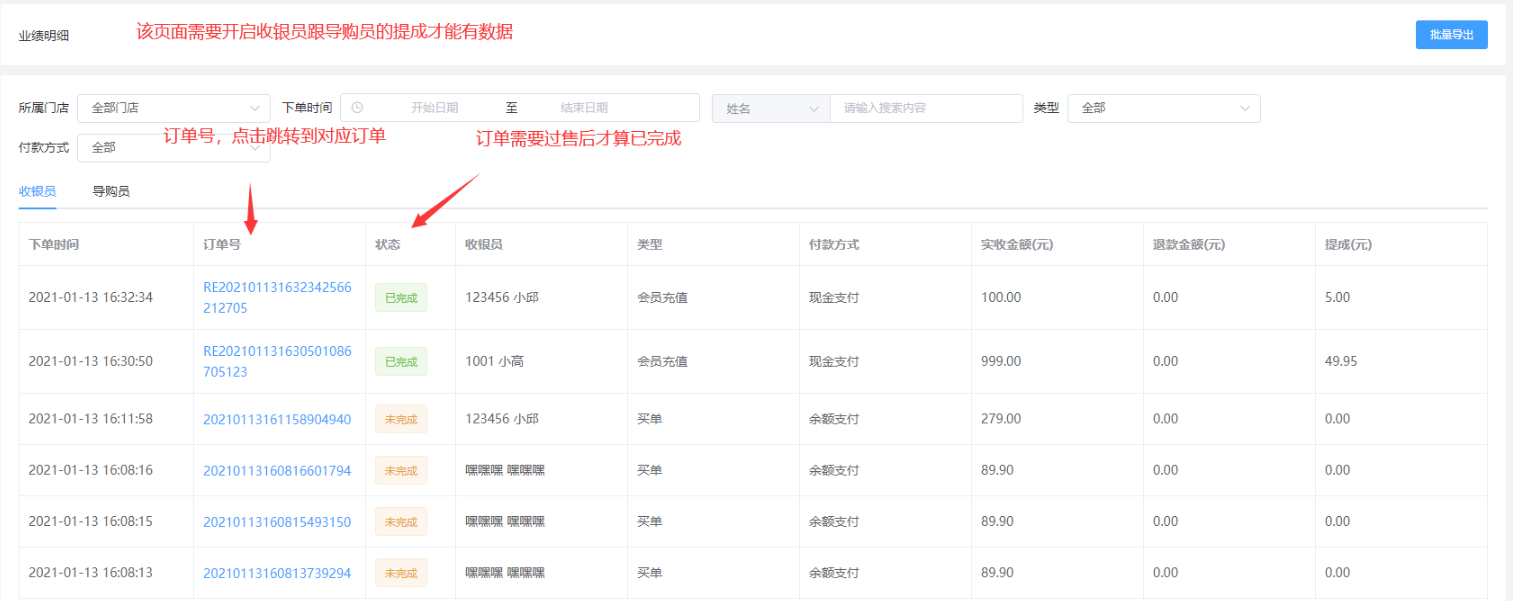Screen dimensions: 1513x601
Task: Click the clock icon in date range
Action: pos(358,108)
